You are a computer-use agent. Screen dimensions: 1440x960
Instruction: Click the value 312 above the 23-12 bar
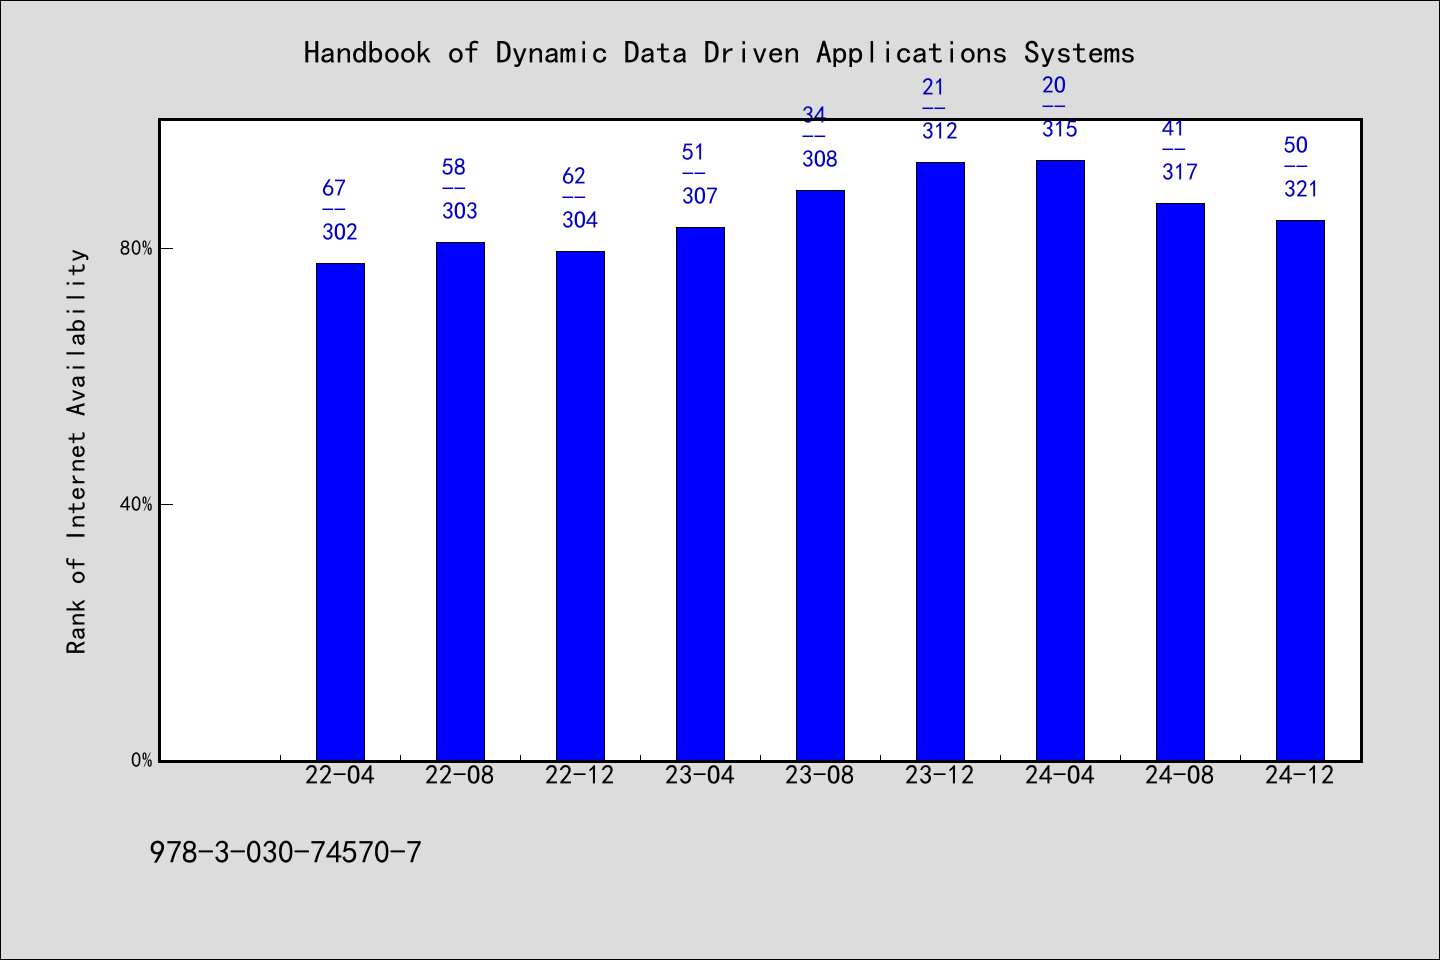pos(940,131)
